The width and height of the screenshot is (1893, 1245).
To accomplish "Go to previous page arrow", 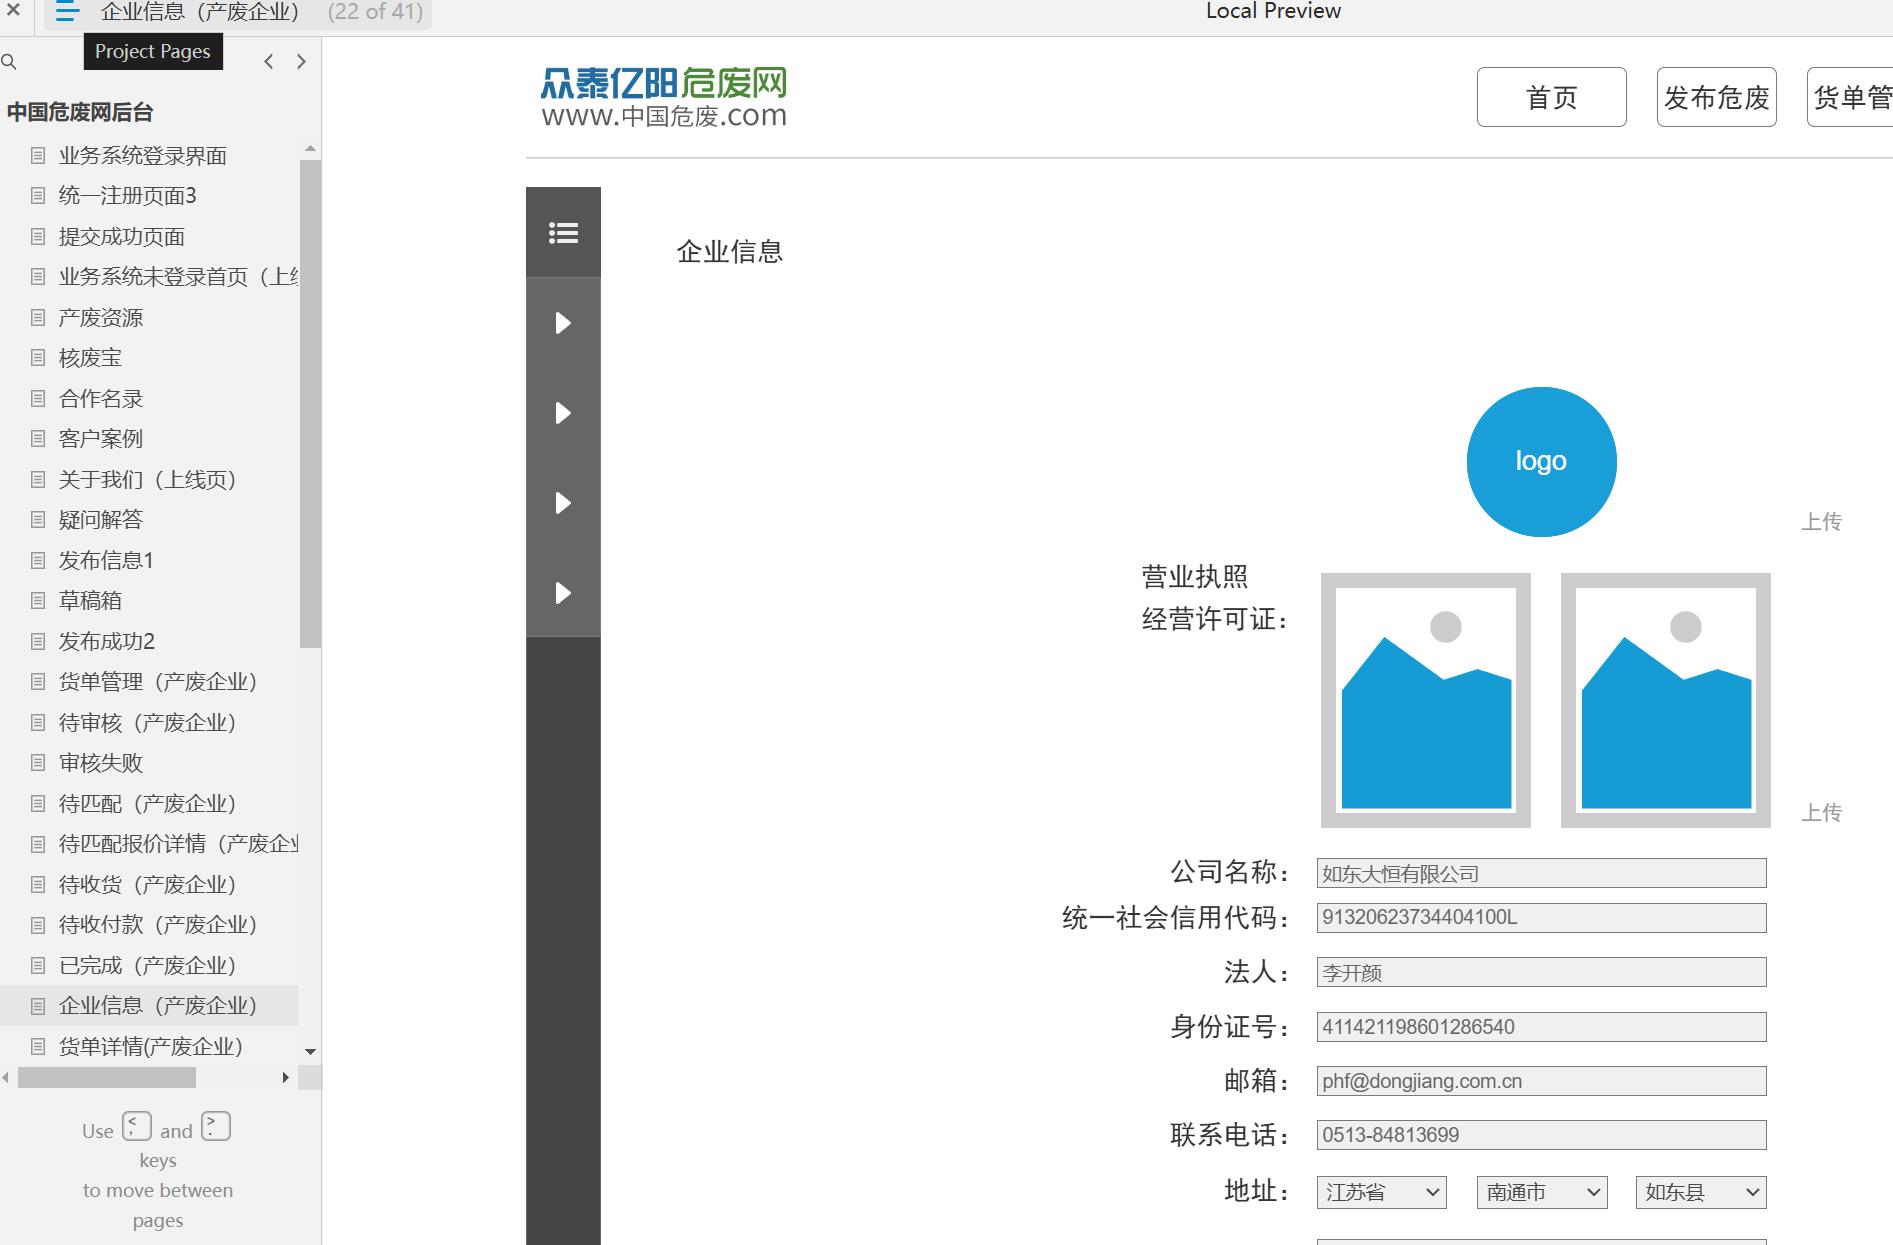I will click(x=268, y=62).
